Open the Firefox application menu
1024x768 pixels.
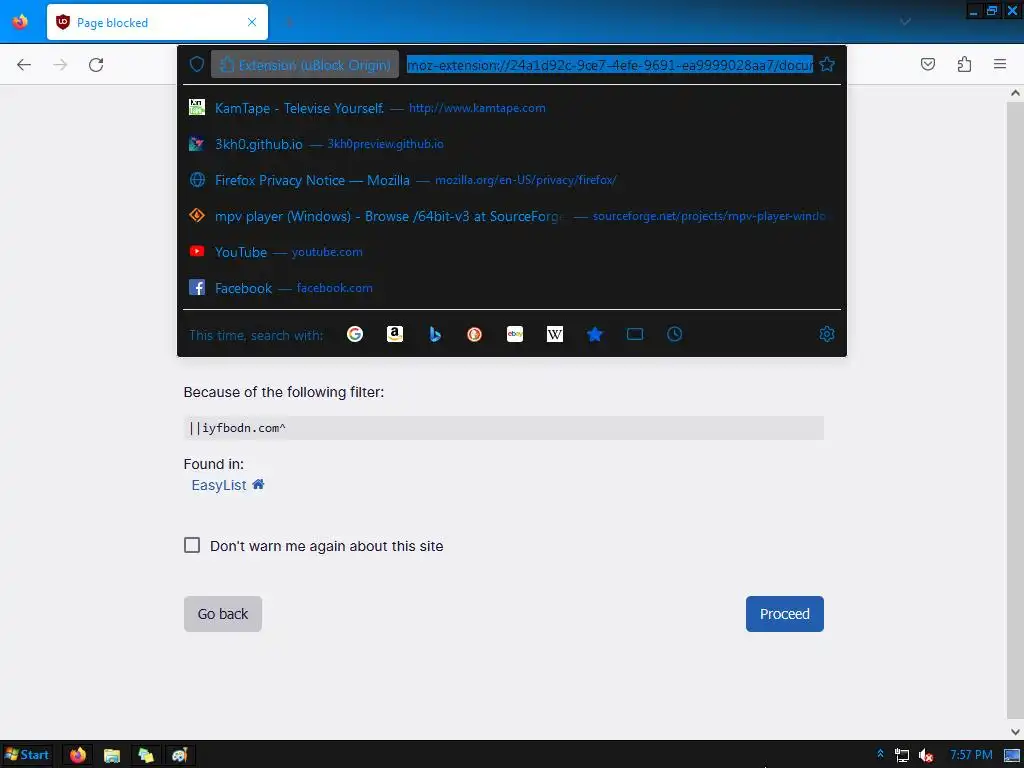pyautogui.click(x=1000, y=64)
